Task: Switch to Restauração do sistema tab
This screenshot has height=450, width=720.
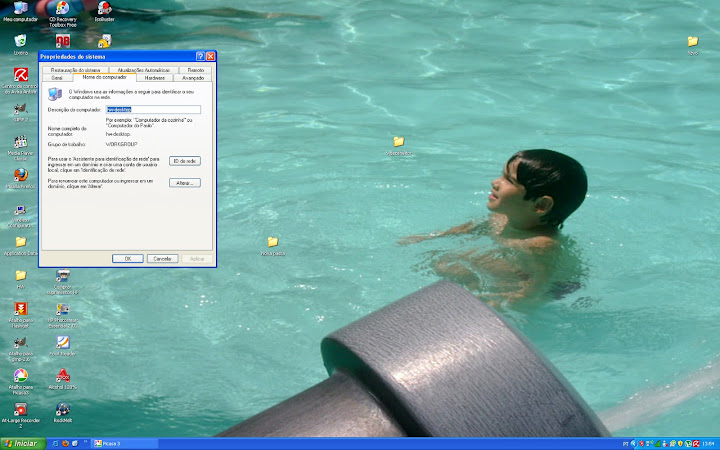Action: coord(75,70)
